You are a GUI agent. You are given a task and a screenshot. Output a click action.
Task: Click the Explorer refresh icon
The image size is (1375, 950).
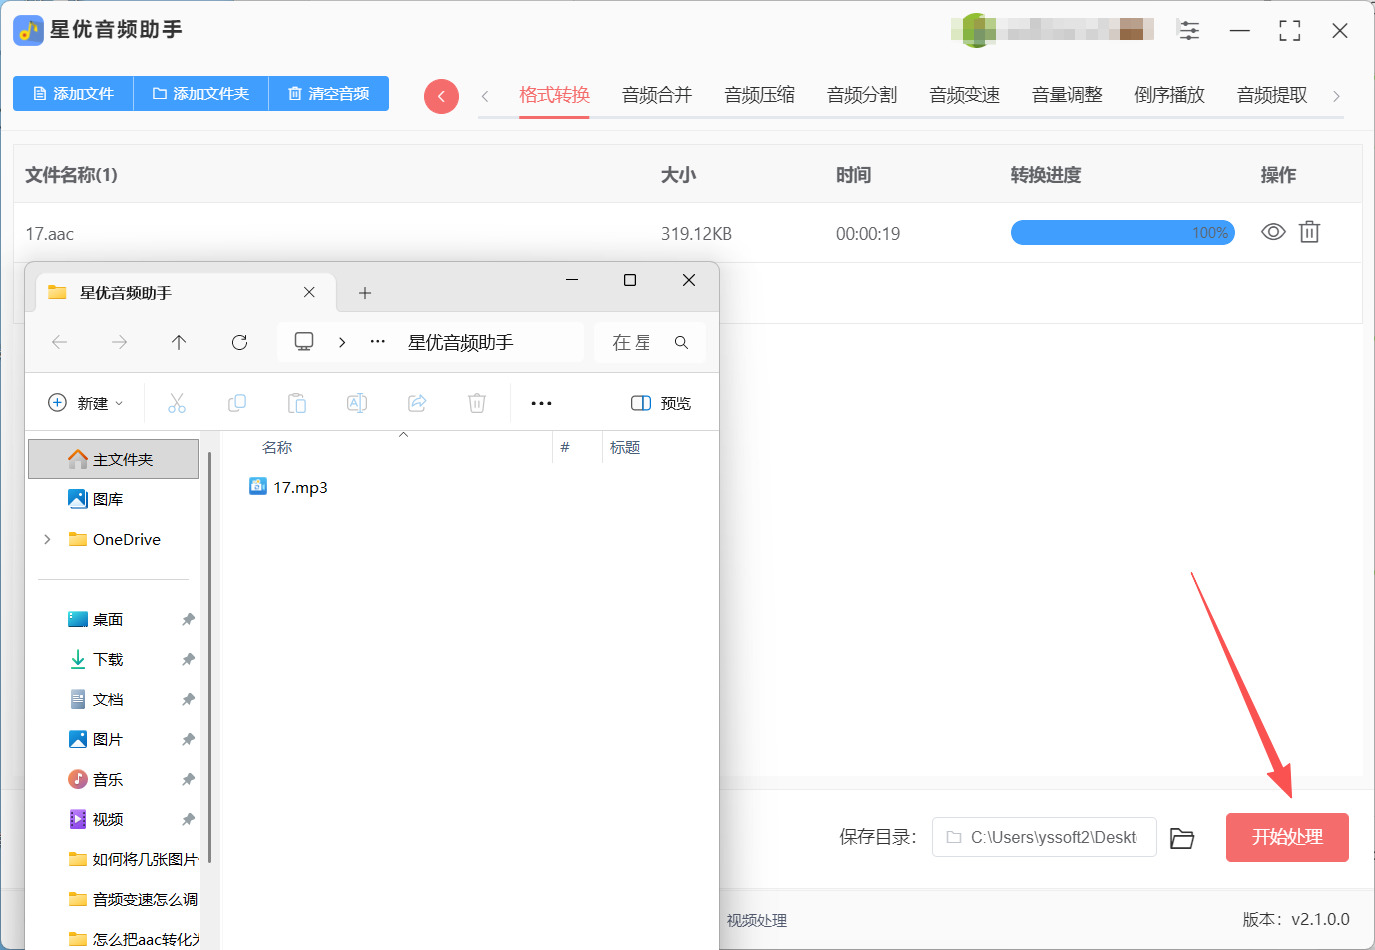tap(239, 342)
